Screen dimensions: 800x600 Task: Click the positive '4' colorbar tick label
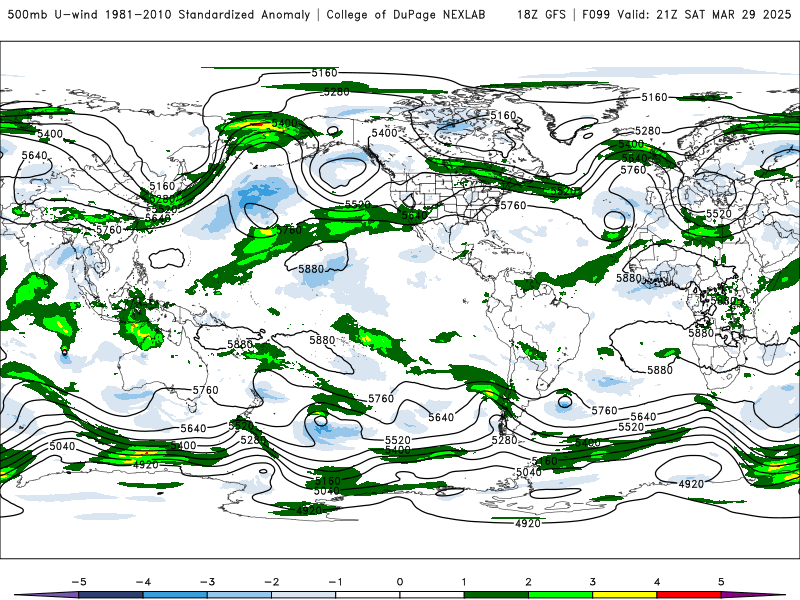point(657,582)
